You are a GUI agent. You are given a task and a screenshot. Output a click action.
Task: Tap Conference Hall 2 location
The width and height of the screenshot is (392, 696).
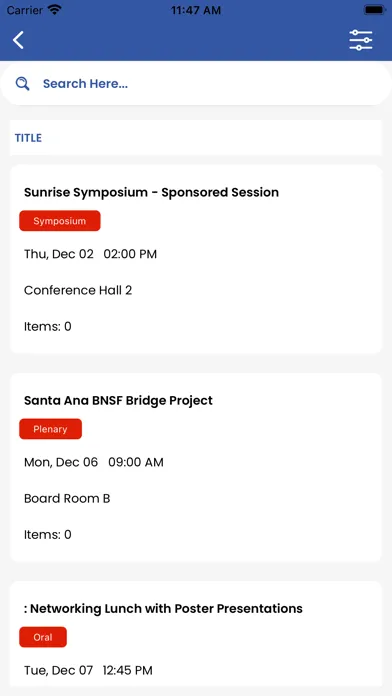pyautogui.click(x=78, y=290)
